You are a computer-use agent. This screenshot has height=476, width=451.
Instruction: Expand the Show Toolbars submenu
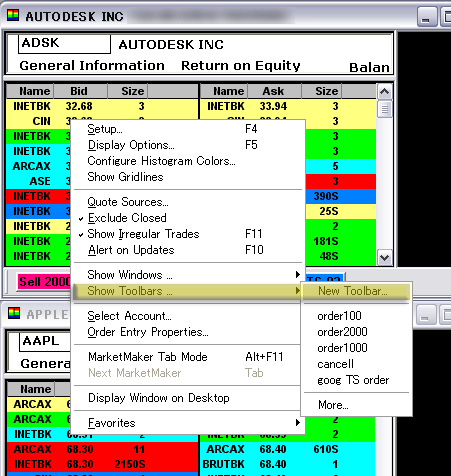coord(188,291)
